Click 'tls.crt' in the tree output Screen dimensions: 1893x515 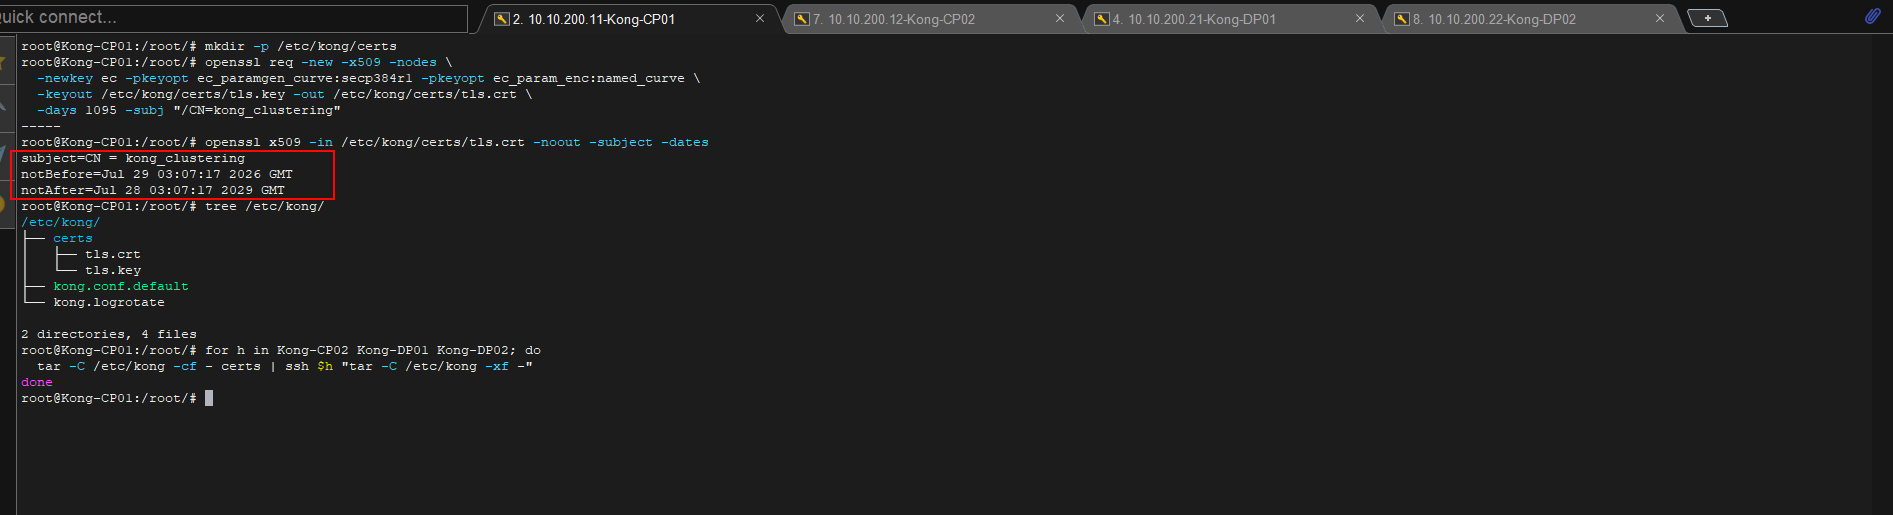pyautogui.click(x=113, y=254)
